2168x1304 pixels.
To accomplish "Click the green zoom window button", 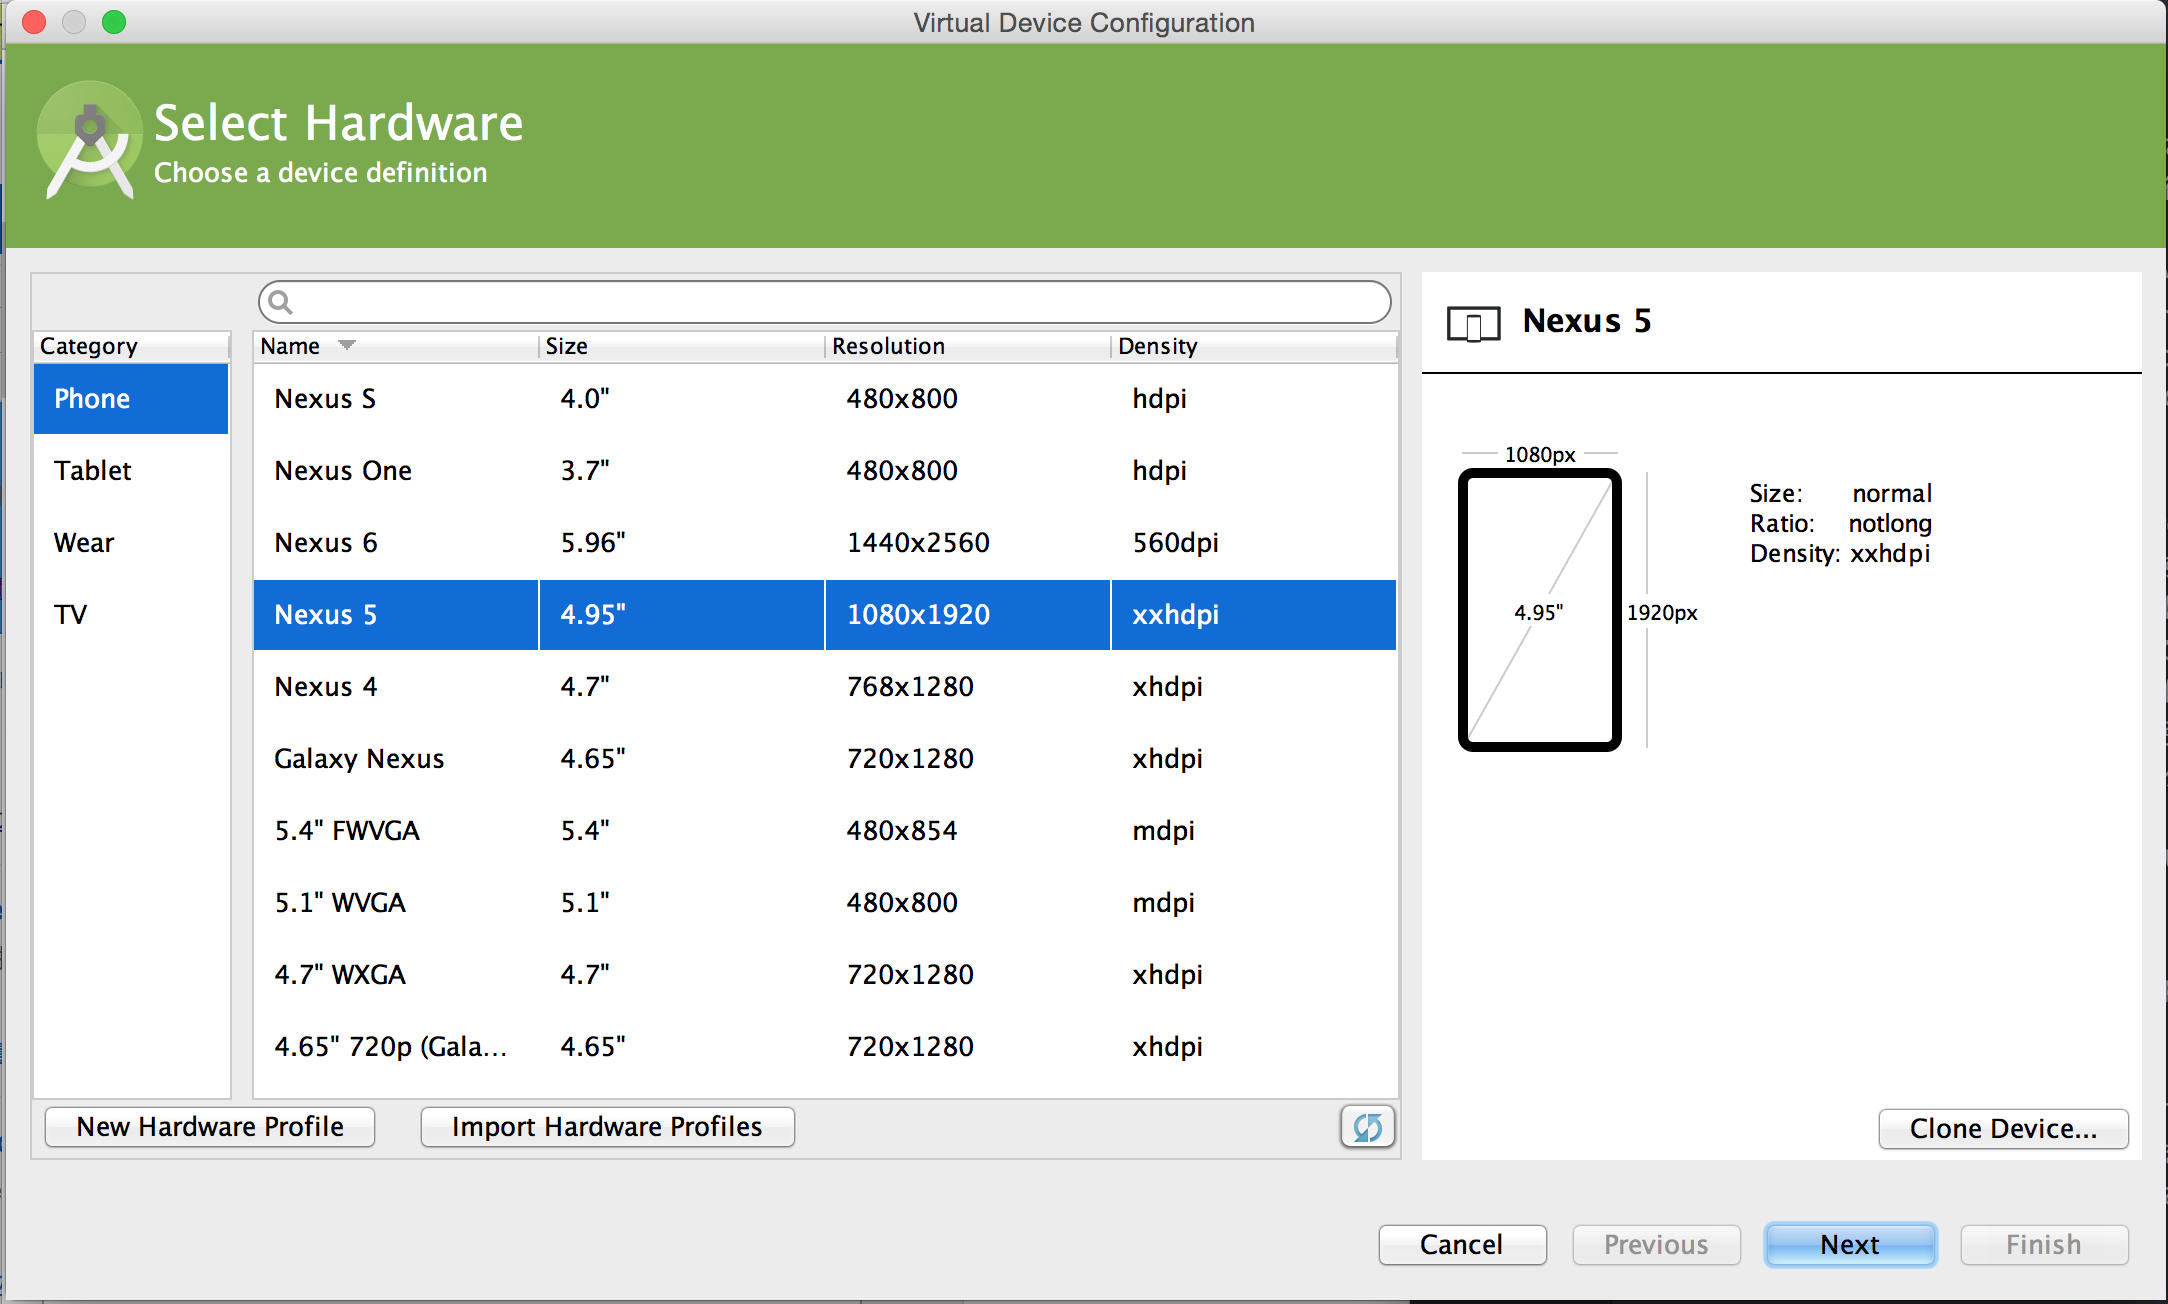I will point(114,22).
